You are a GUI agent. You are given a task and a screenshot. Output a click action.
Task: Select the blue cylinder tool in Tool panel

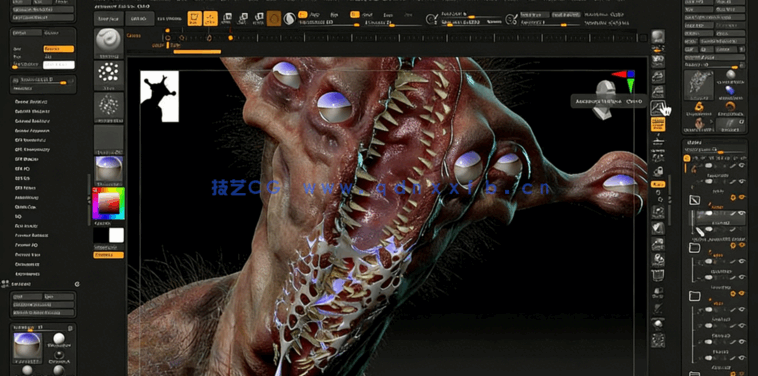[x=730, y=91]
